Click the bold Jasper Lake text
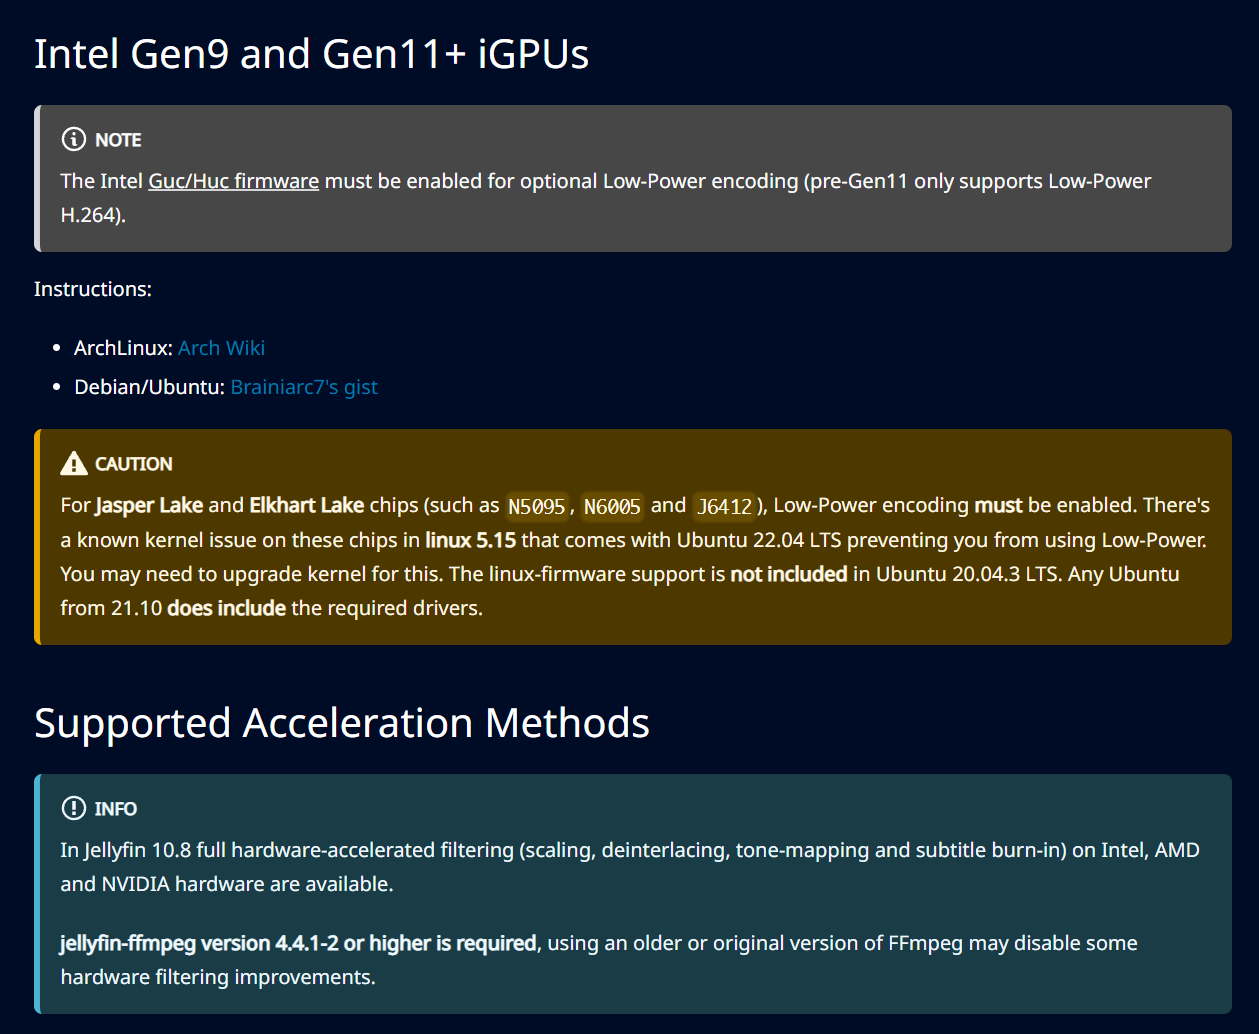Viewport: 1259px width, 1034px height. tap(149, 505)
